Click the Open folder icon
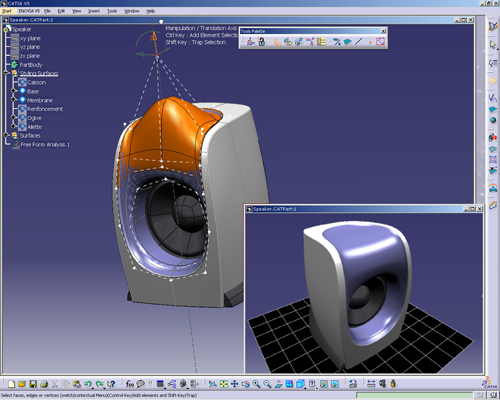 coord(22,384)
